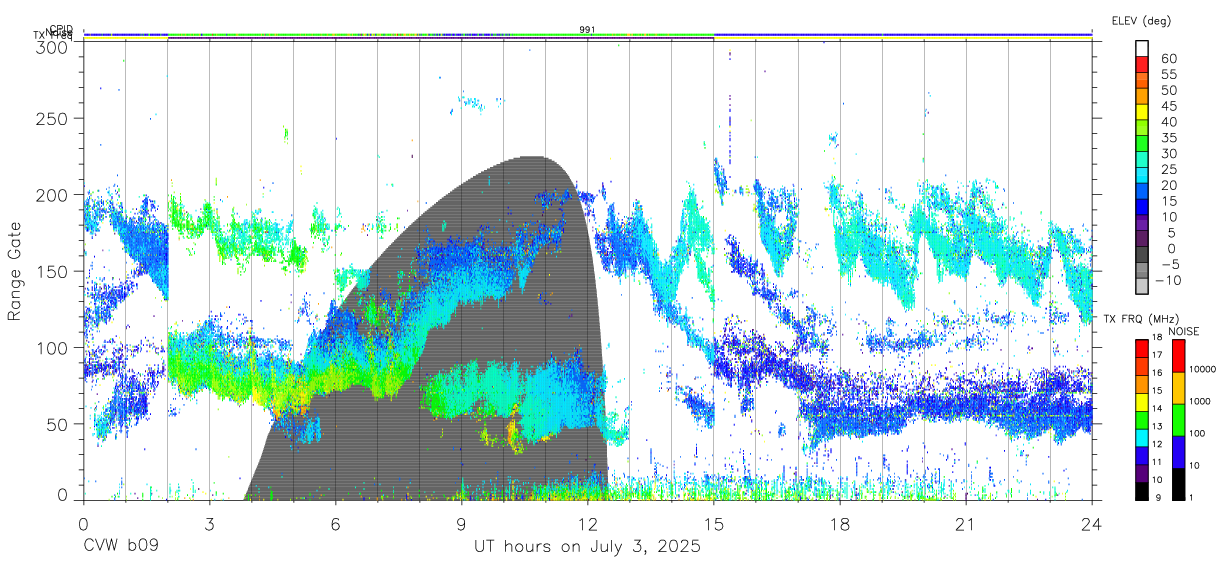Click the '35' label on ELEV scale

pyautogui.click(x=1168, y=138)
